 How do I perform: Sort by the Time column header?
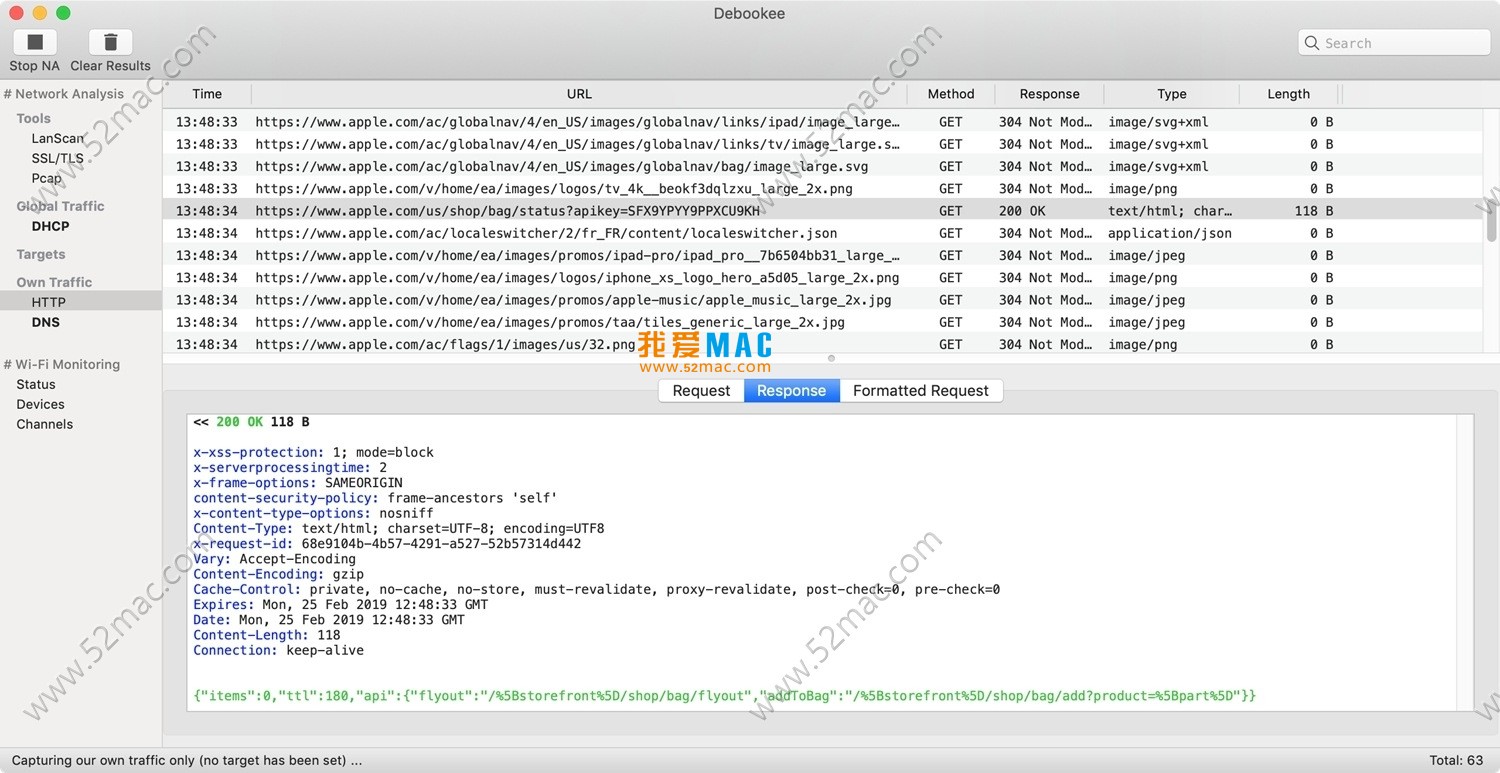point(207,94)
